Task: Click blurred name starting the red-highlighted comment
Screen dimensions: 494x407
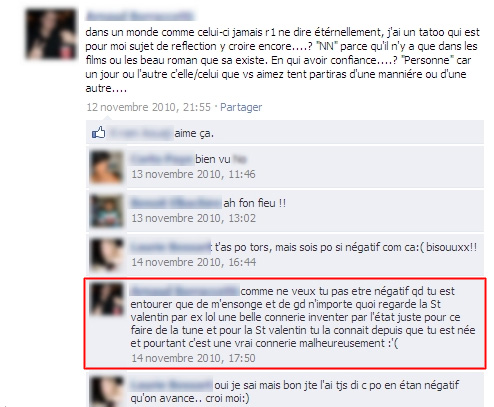Action: [185, 291]
